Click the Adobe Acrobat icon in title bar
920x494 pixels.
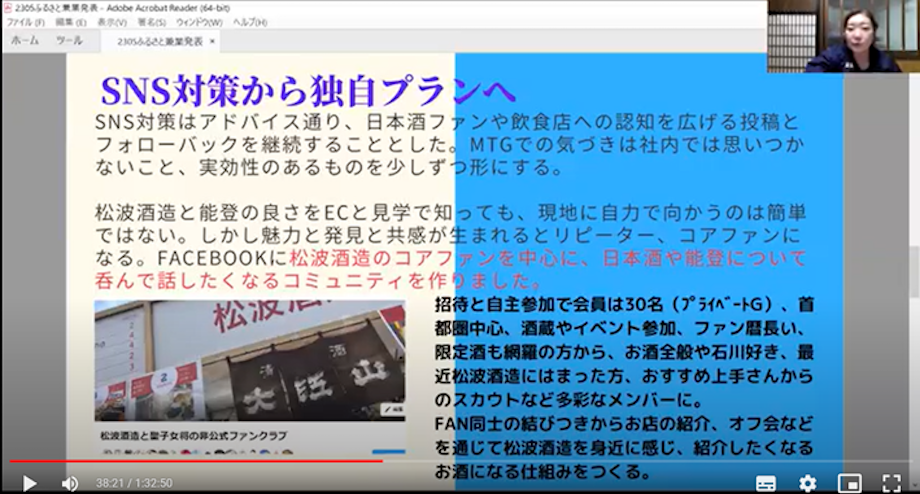[x=8, y=8]
